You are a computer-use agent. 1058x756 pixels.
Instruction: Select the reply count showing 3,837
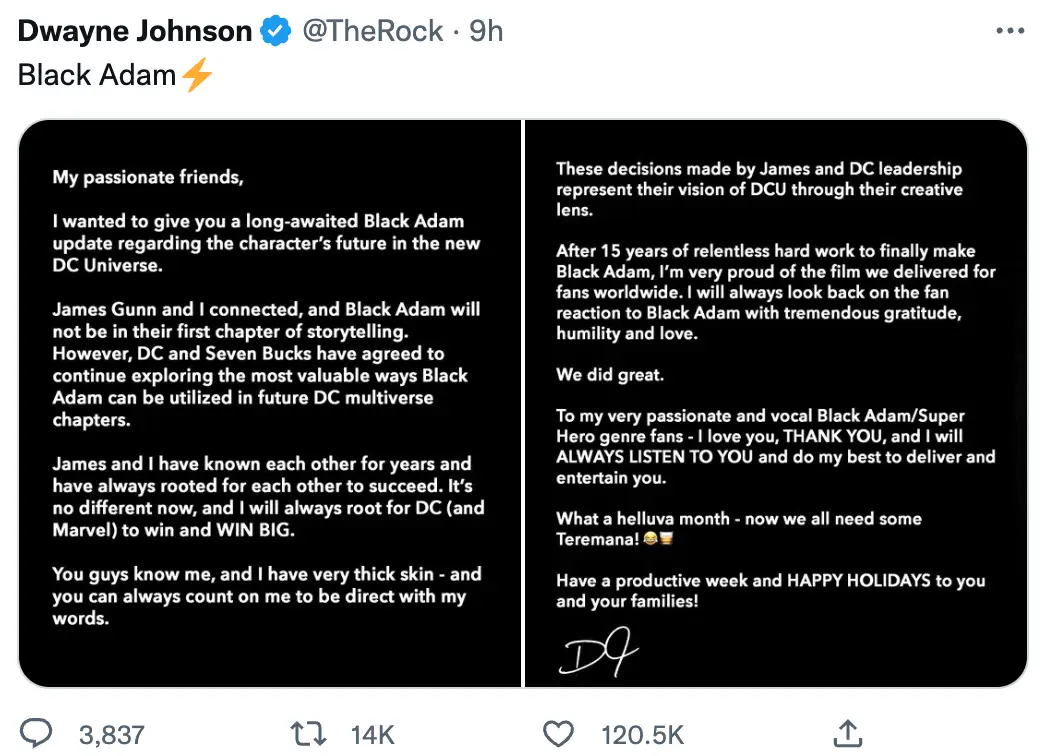click(110, 733)
